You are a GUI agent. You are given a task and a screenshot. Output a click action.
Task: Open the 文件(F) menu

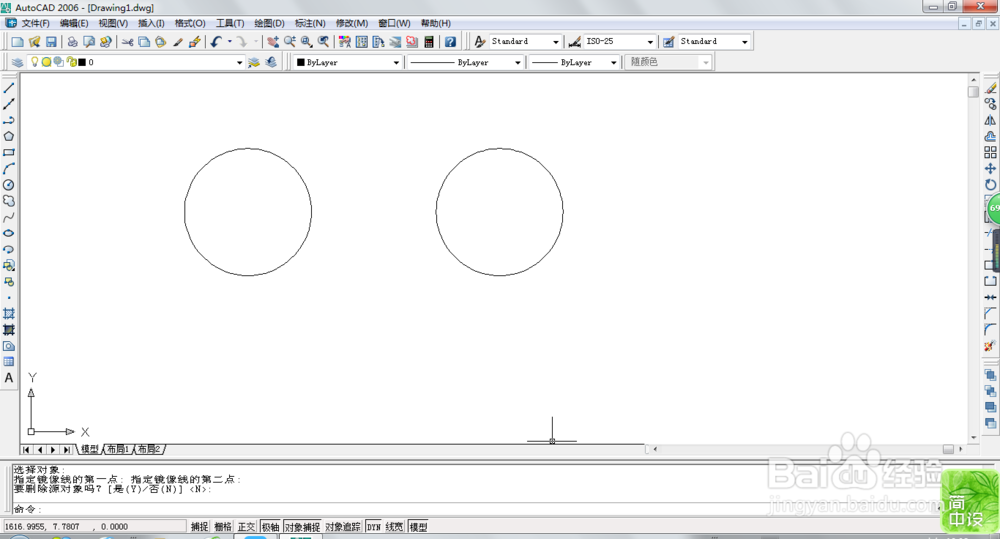35,23
